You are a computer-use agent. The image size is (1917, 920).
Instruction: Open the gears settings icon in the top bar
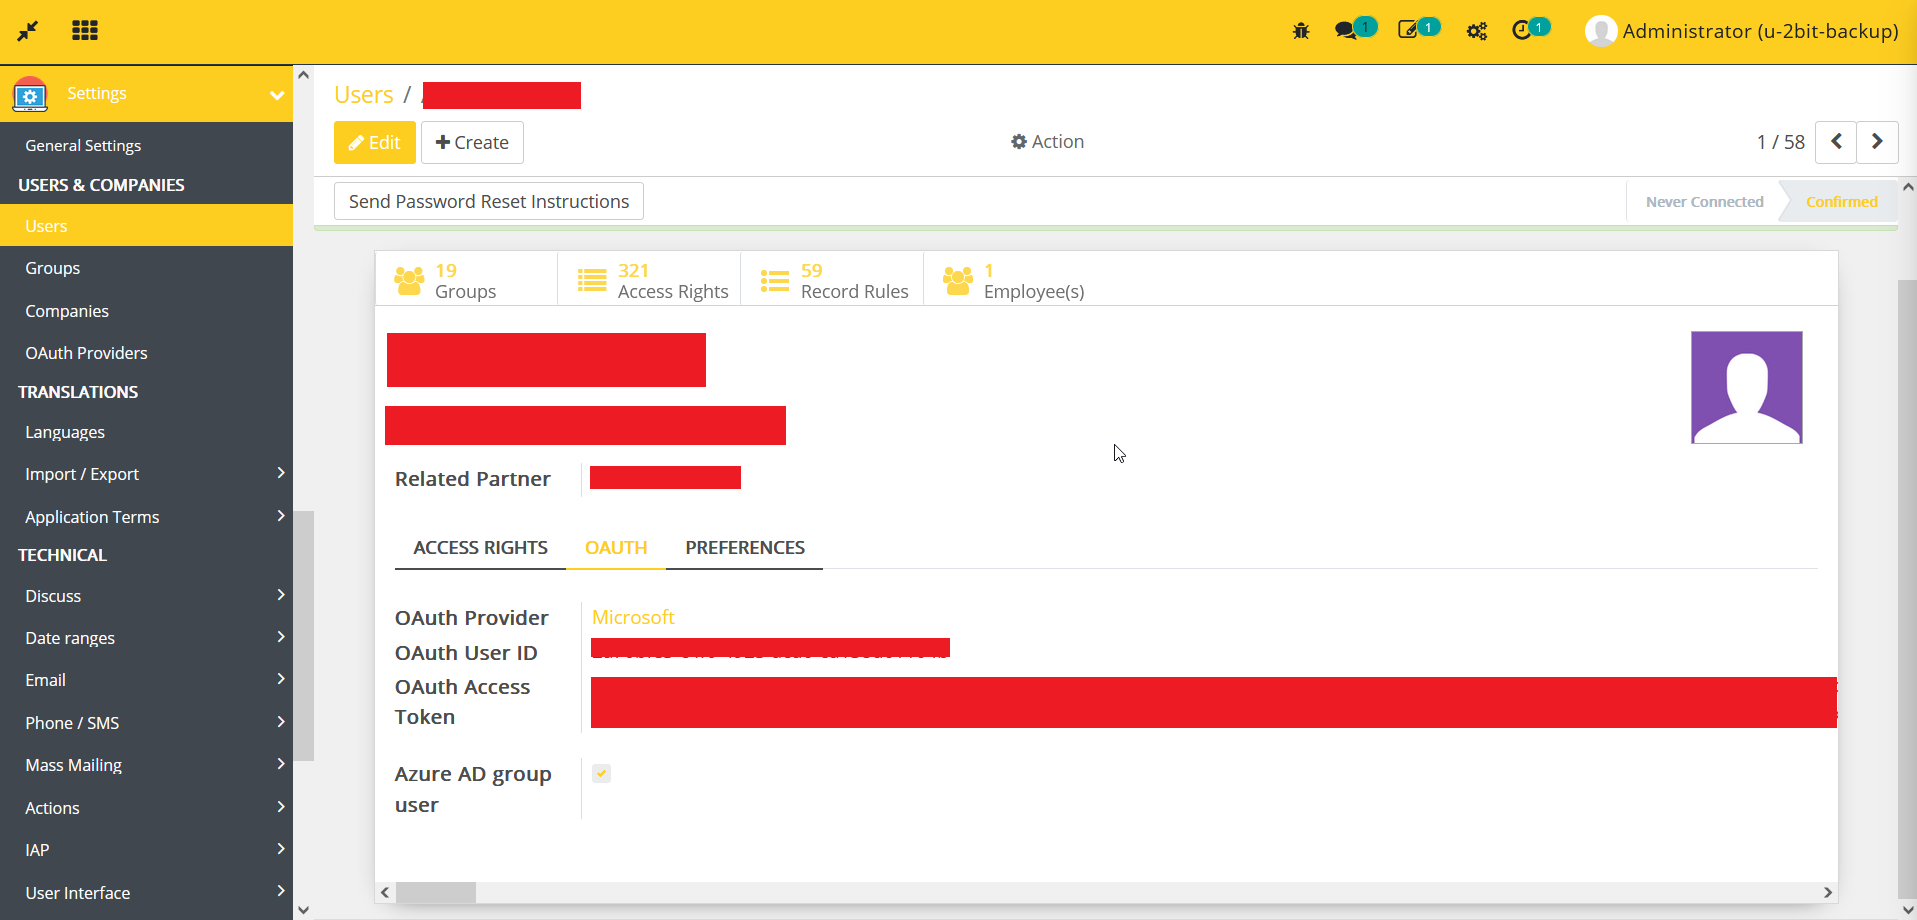(1477, 31)
